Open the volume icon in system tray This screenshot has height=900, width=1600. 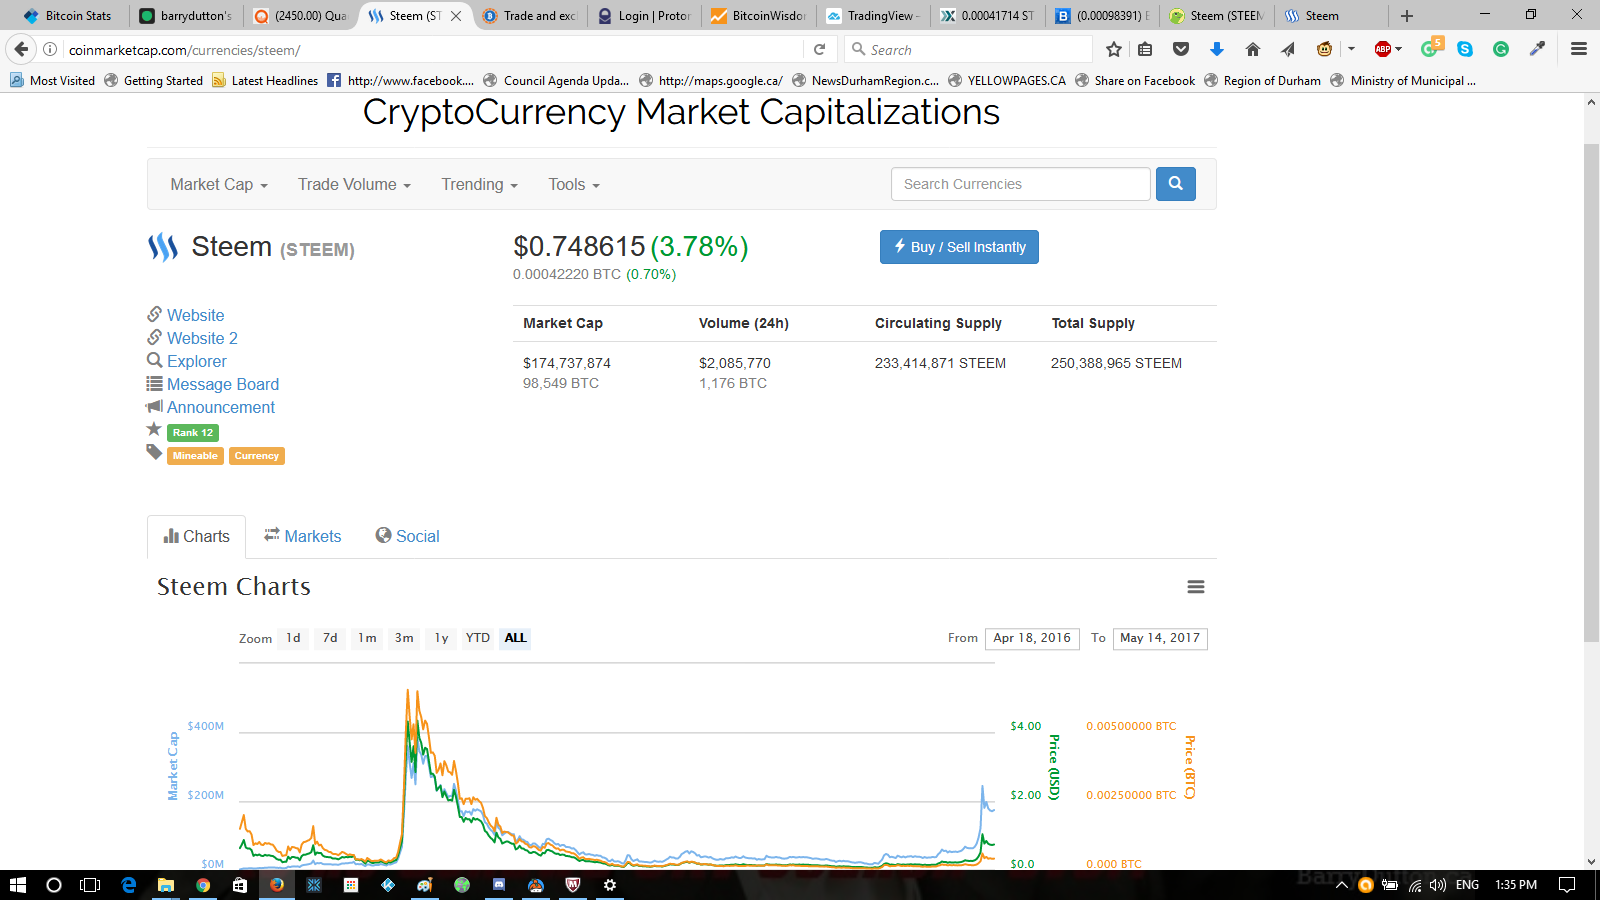pos(1438,885)
